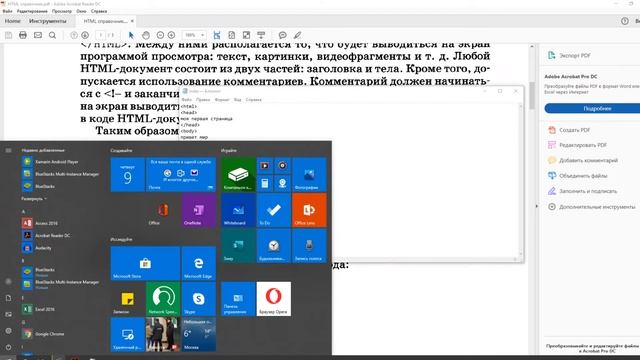640x360 pixels.
Task: Select the highlighter pen tool
Action: [298, 35]
